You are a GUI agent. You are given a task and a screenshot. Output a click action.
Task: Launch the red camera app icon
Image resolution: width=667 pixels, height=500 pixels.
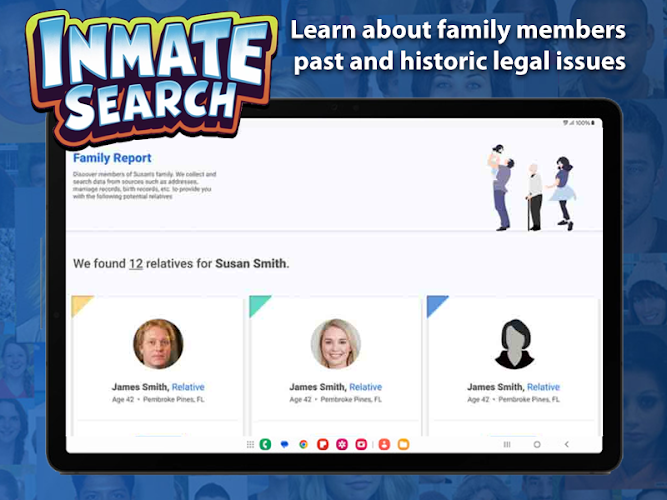pos(361,444)
